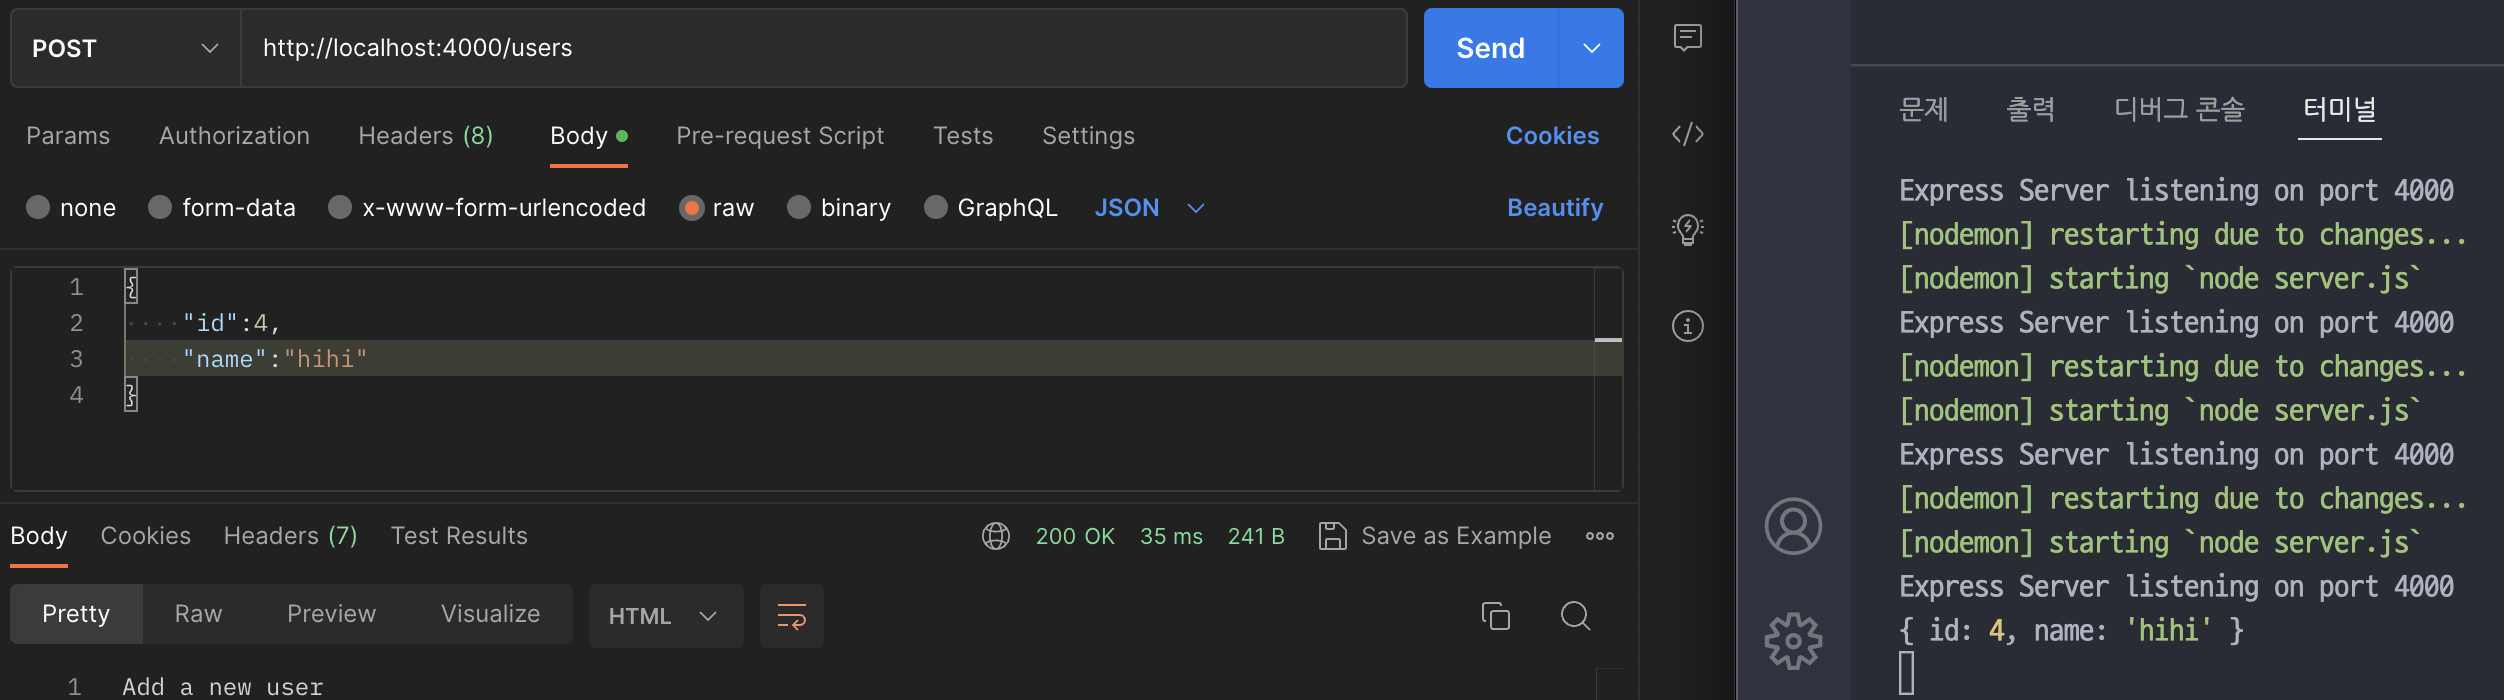Viewport: 2504px width, 700px height.
Task: Click the lightbulb related-requests icon
Action: pos(1688,229)
